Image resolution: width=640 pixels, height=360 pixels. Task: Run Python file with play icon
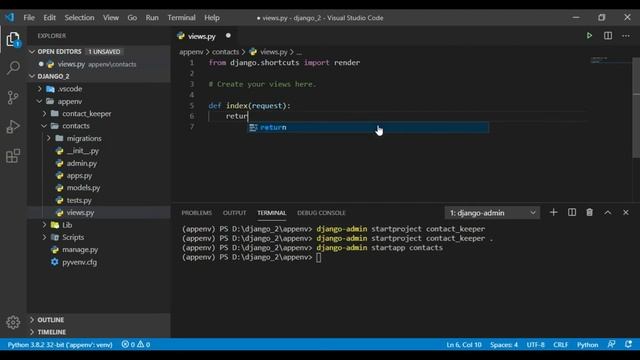pyautogui.click(x=589, y=36)
